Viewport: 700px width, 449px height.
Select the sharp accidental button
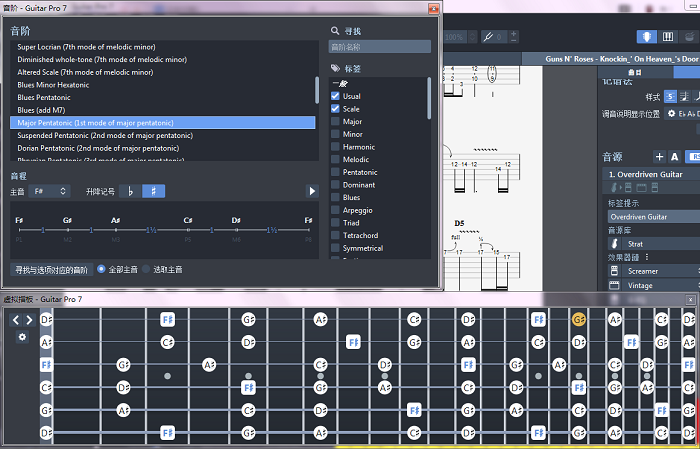[x=154, y=190]
